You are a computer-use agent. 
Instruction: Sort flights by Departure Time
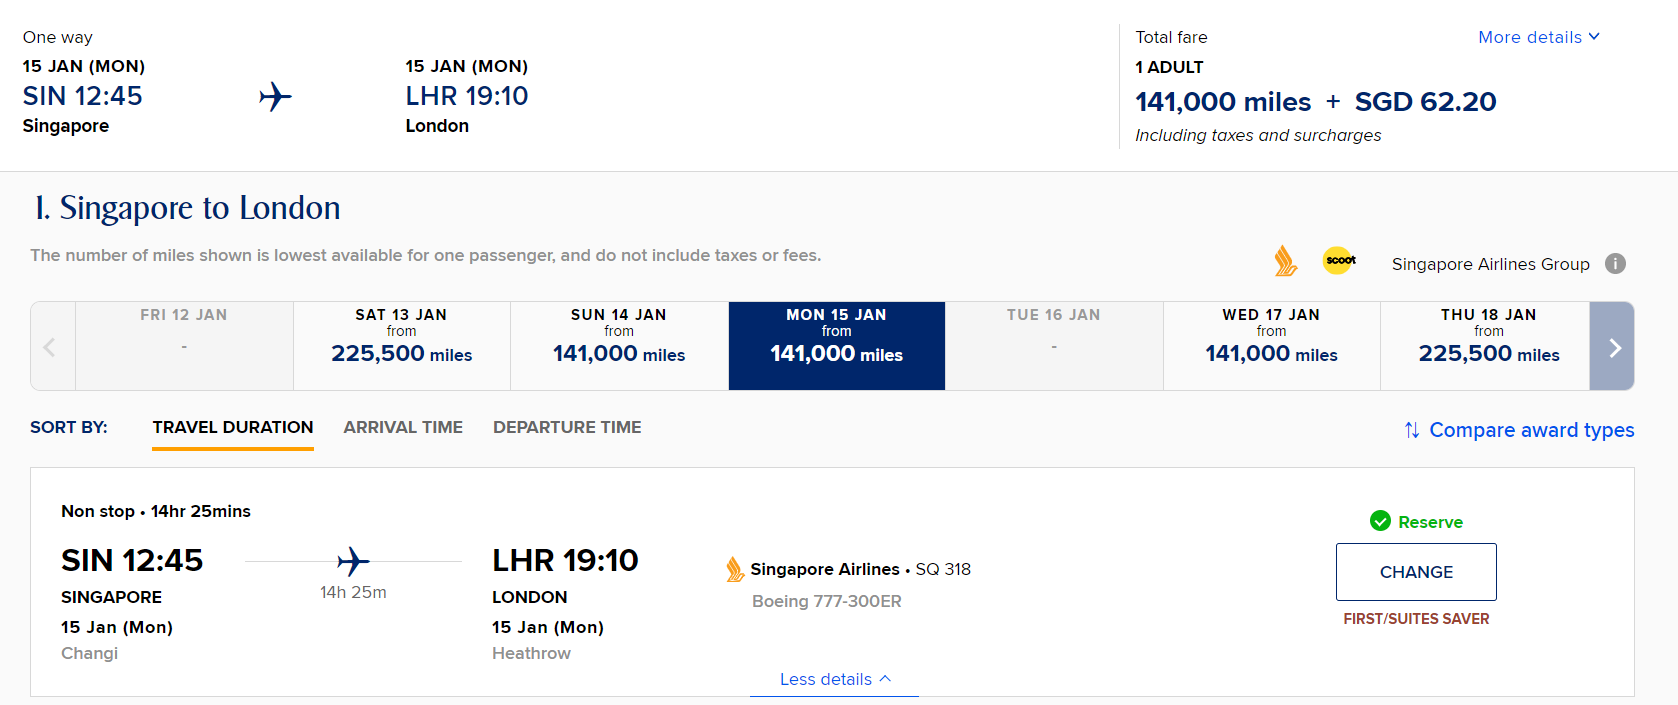[x=567, y=427]
